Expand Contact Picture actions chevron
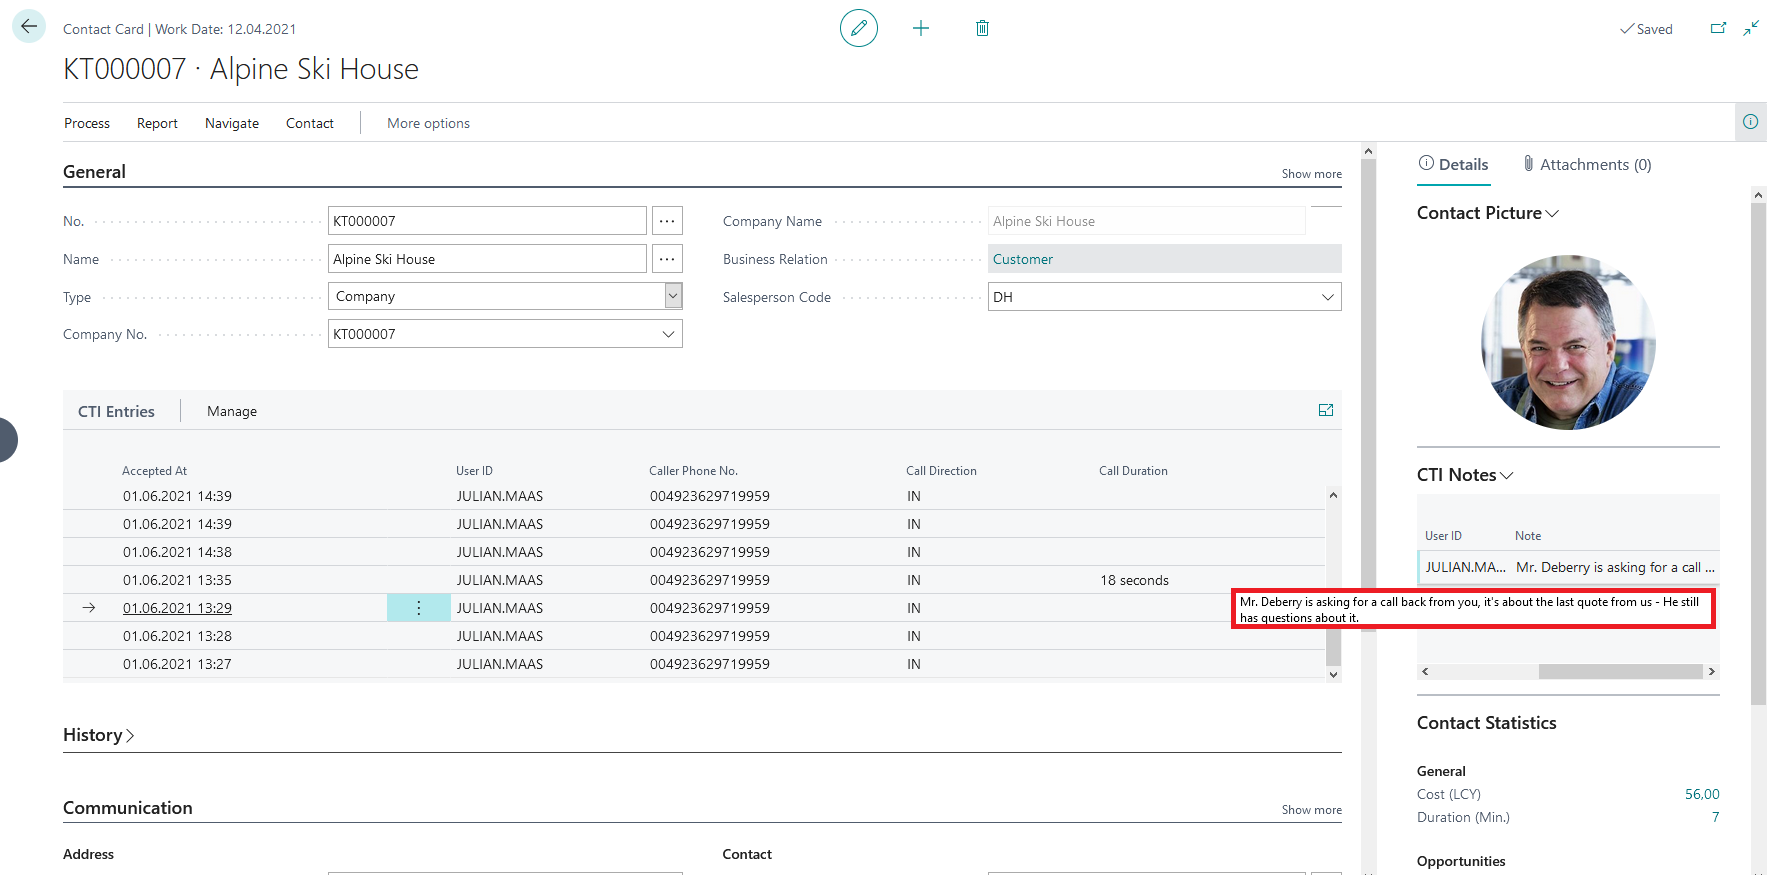Viewport: 1781px width, 875px height. pyautogui.click(x=1552, y=214)
